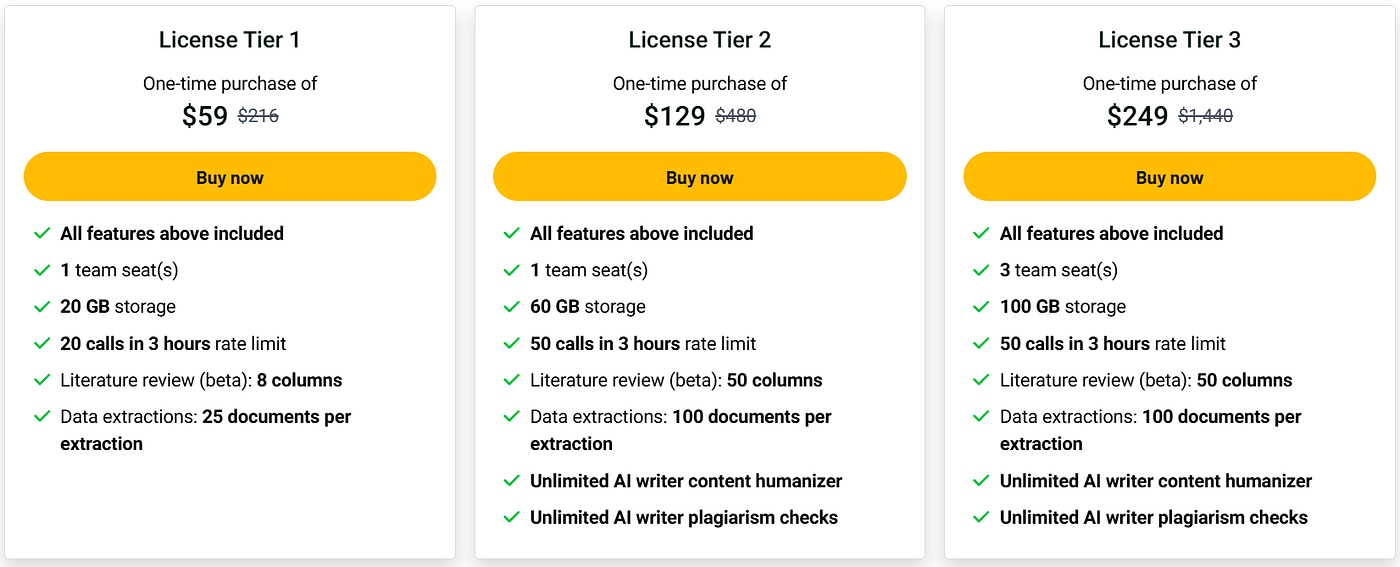Click Tier 3 checkmark for plagiarism checks
The width and height of the screenshot is (1400, 567).
tap(982, 518)
